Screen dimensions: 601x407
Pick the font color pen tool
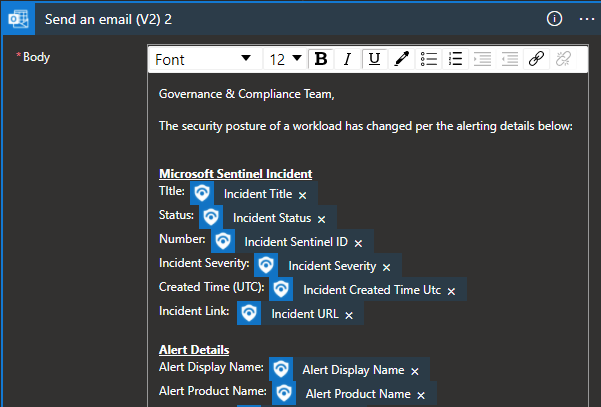coord(401,59)
